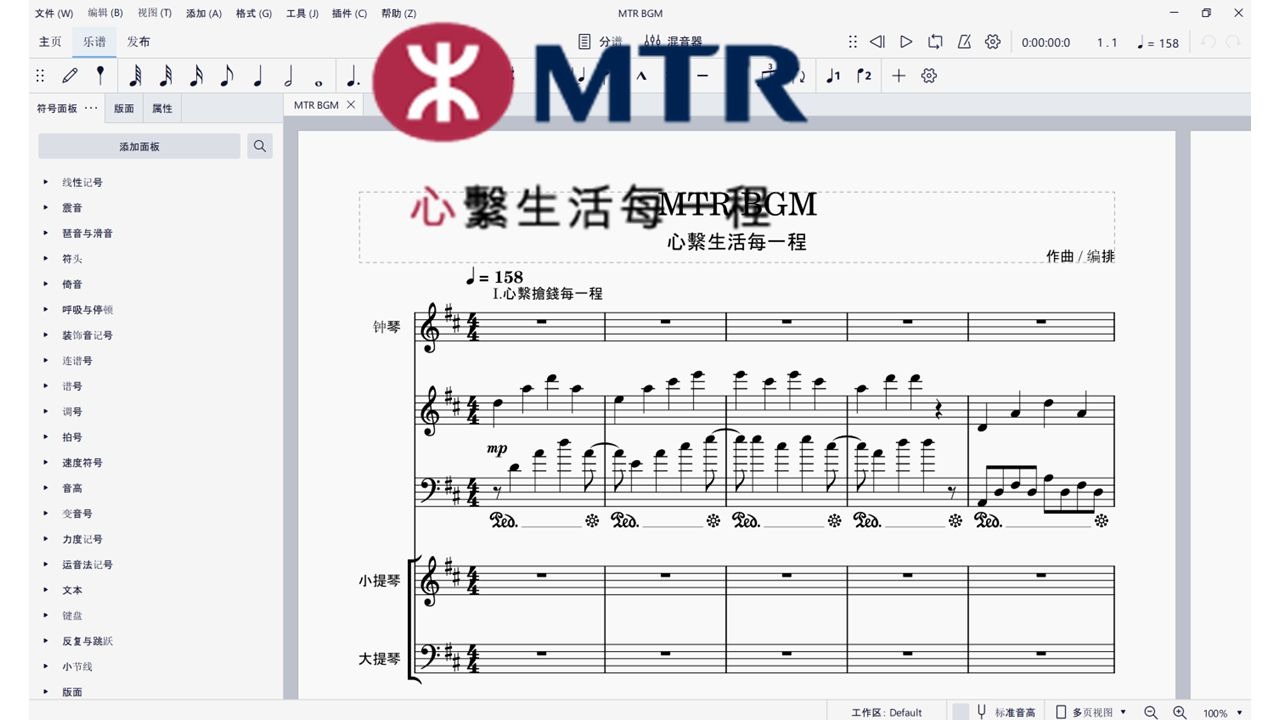Switch to the 发布 tab
Screen dimensions: 1280x720
click(139, 42)
